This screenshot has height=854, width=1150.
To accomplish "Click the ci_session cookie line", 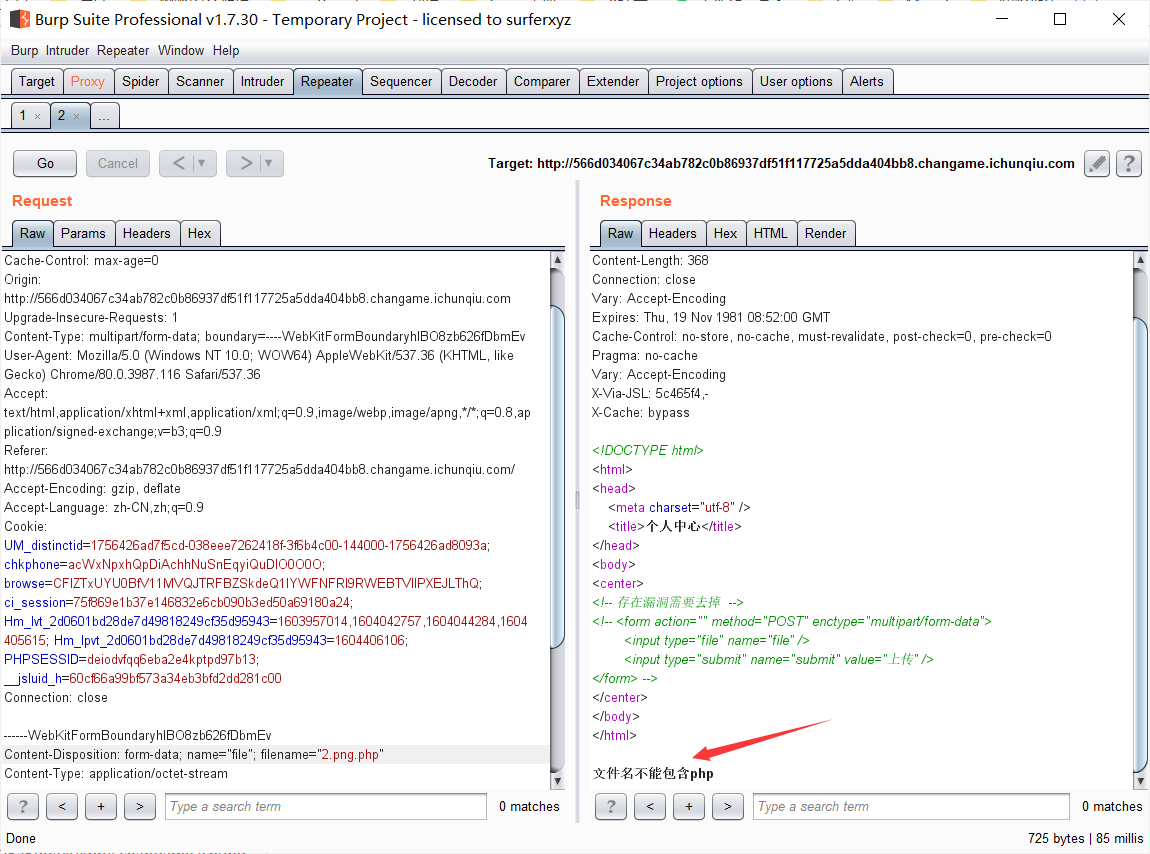I will 178,602.
